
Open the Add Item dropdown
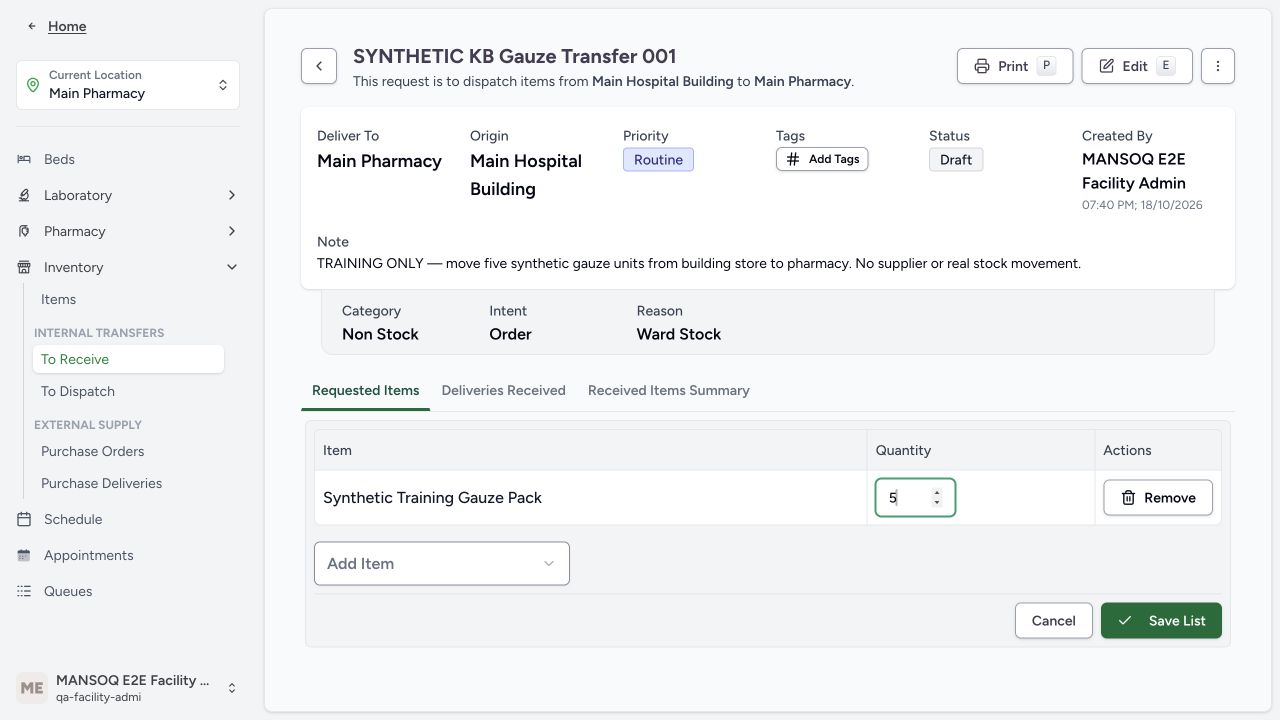click(x=442, y=564)
